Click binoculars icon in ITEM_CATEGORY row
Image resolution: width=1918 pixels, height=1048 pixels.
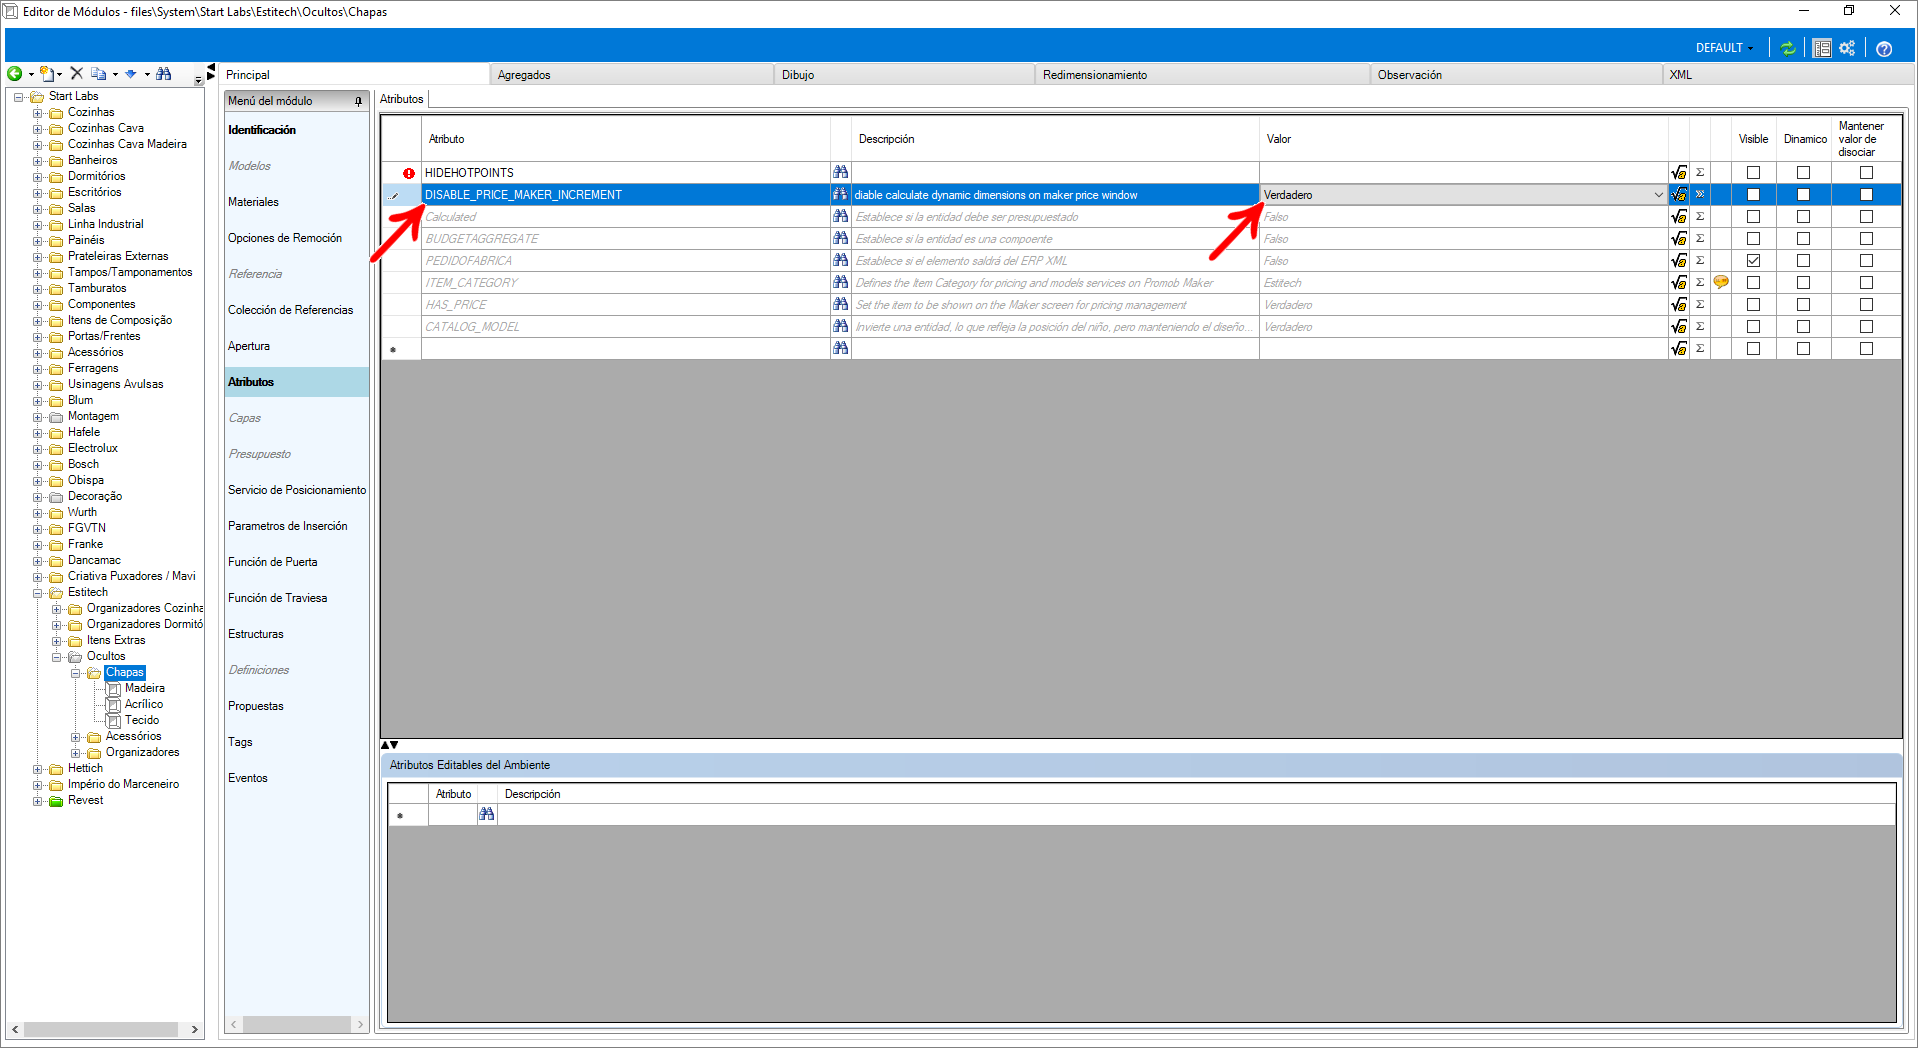click(841, 283)
